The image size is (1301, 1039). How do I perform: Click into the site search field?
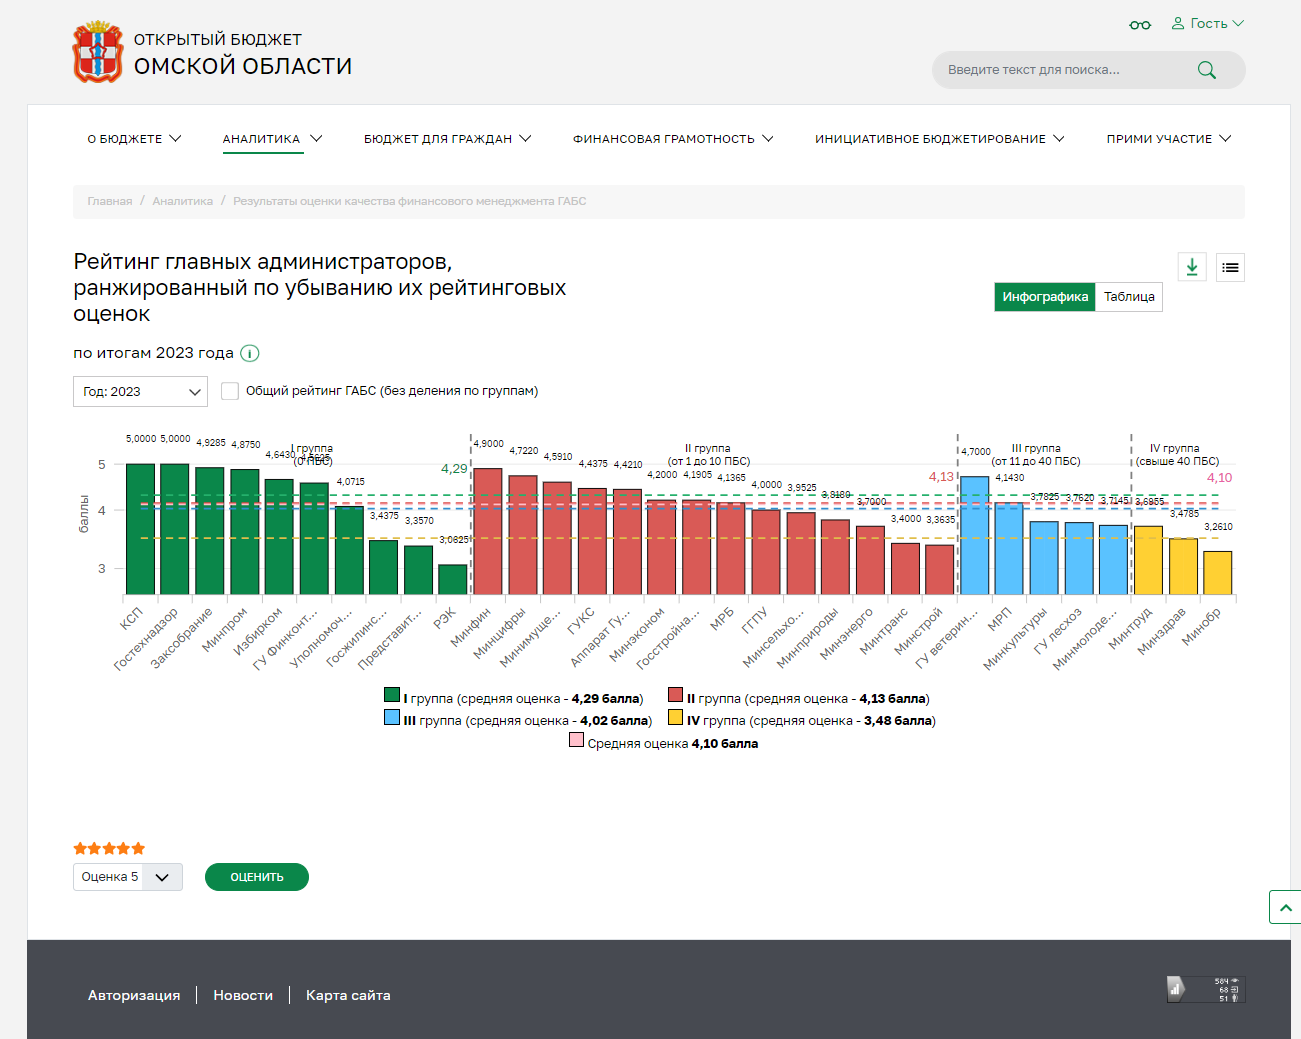pos(1060,70)
